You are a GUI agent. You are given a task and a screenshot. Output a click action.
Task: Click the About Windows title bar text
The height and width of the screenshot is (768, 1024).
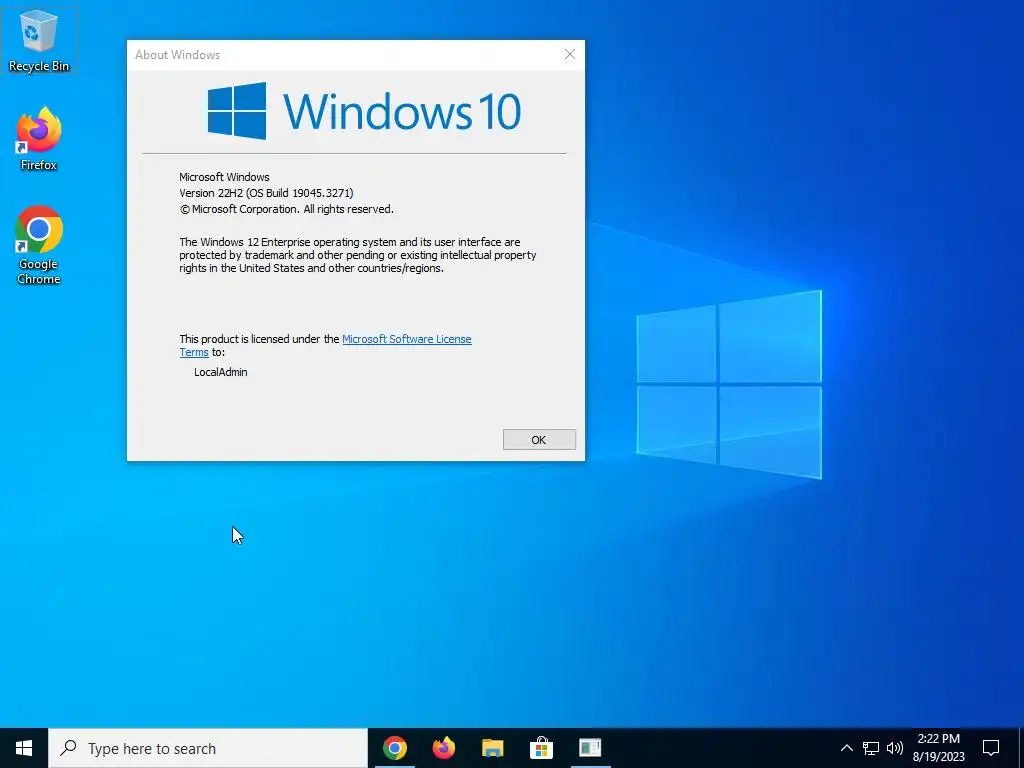pos(178,55)
